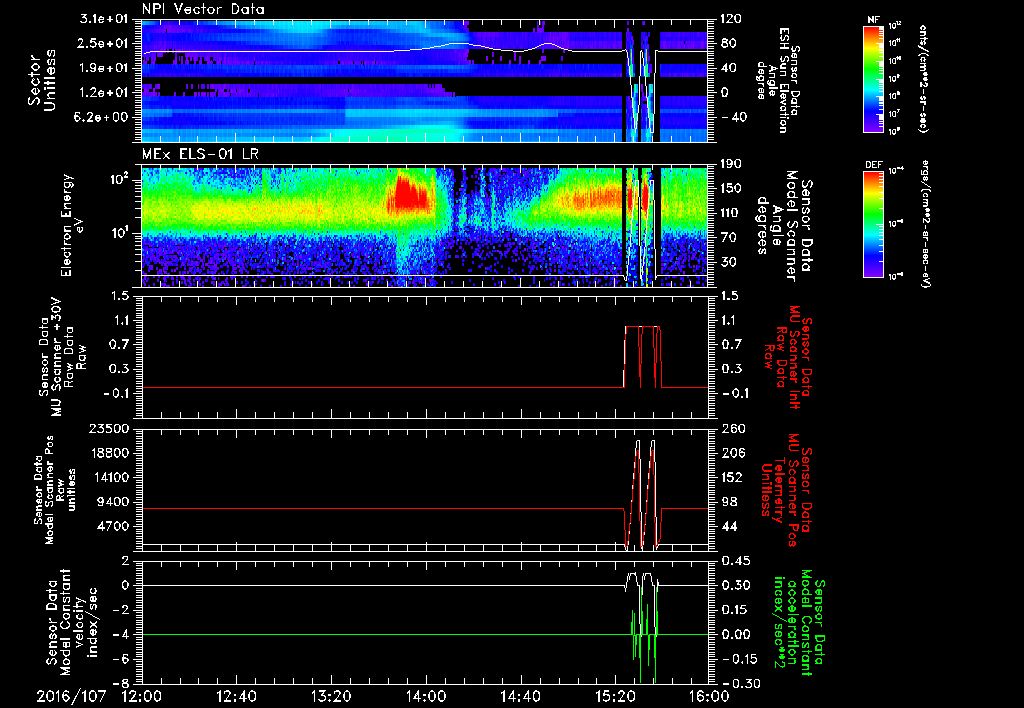Click the red square pulse in MU Scanner plot

tap(643, 357)
